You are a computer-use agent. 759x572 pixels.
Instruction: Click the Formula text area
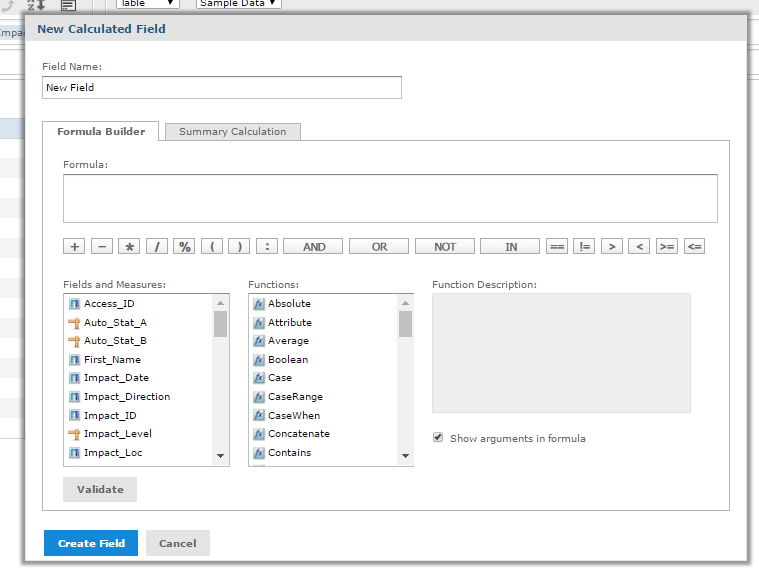coord(390,198)
